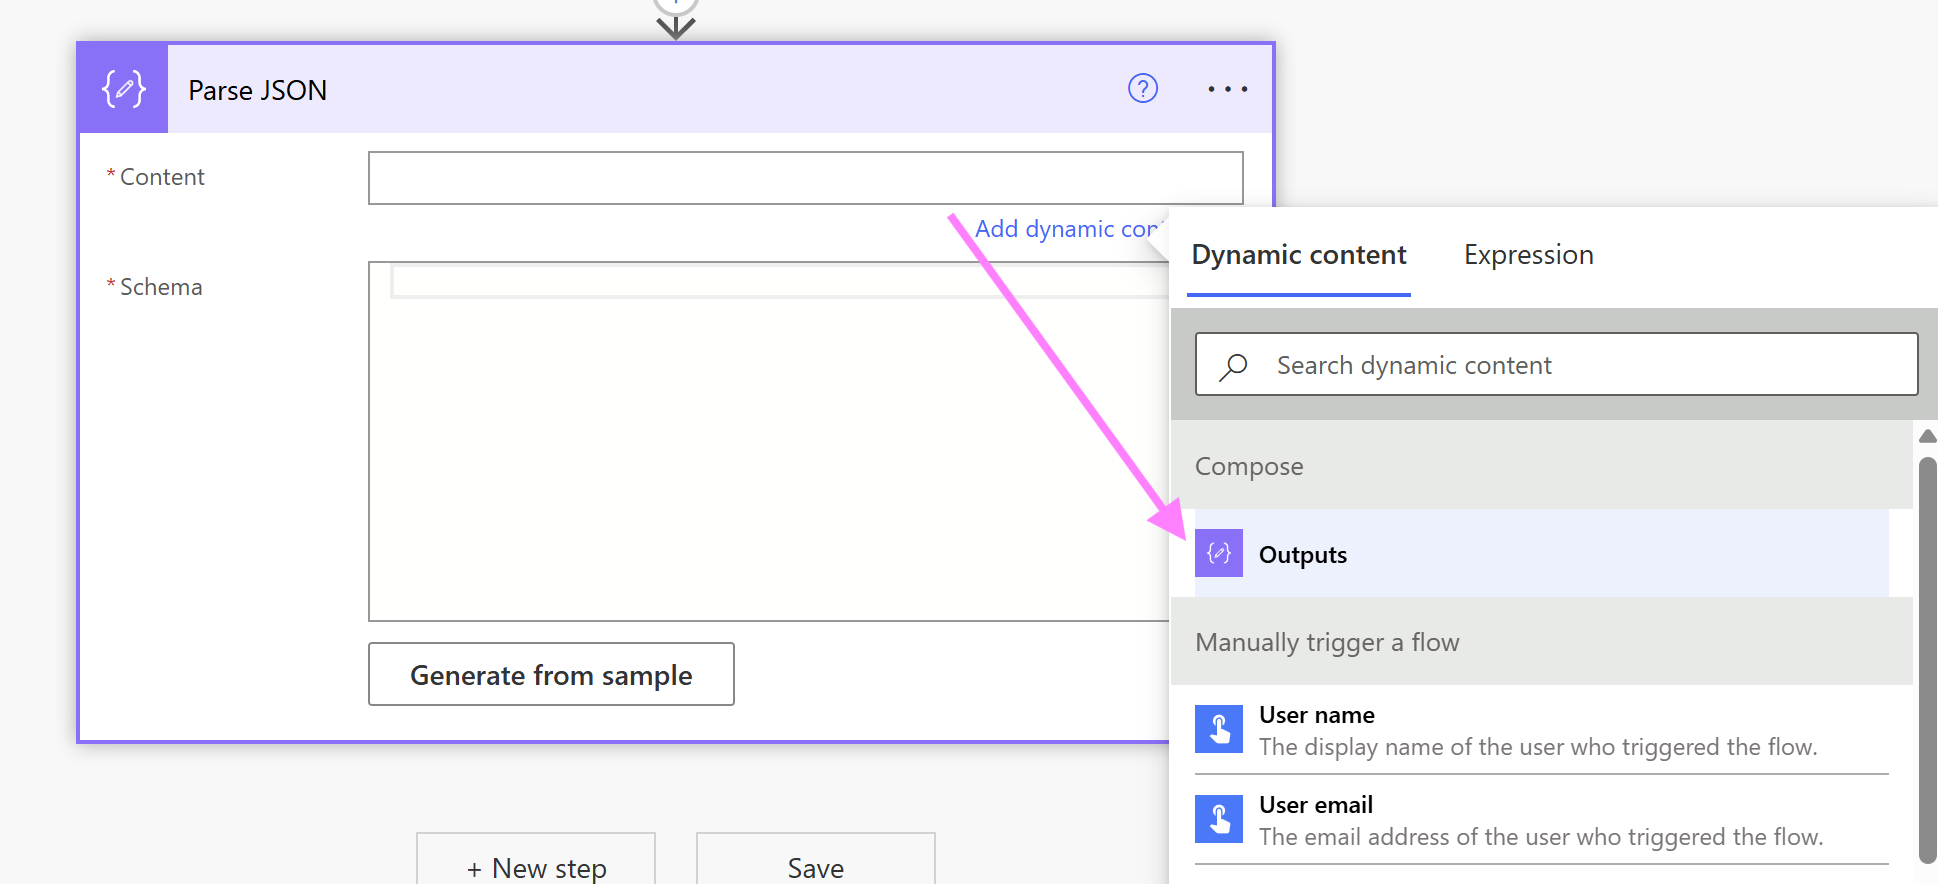
Task: Focus the Schema text area
Action: click(x=769, y=441)
